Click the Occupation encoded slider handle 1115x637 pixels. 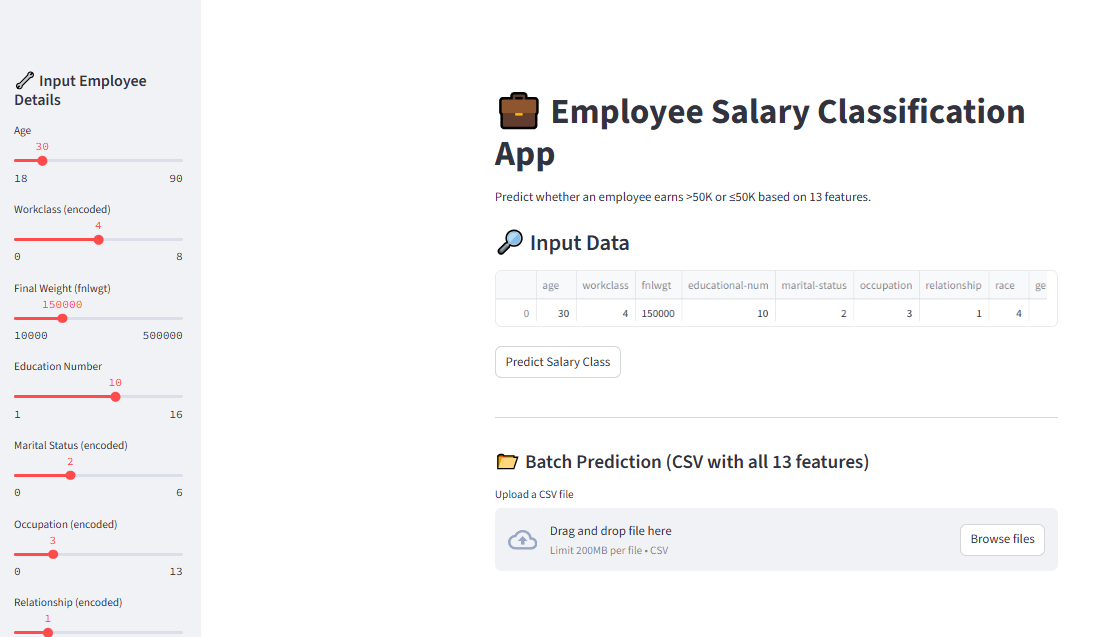tap(52, 553)
